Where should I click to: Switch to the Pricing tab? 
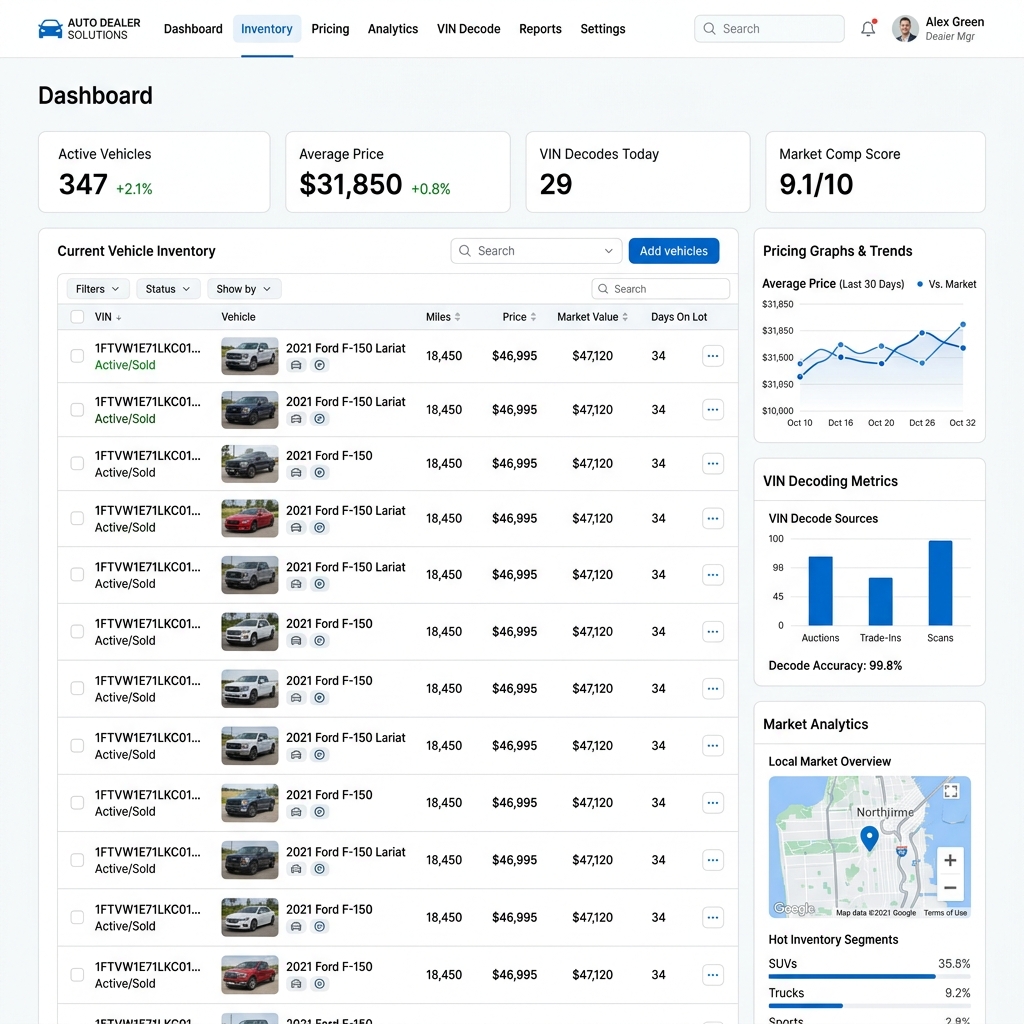[x=330, y=29]
